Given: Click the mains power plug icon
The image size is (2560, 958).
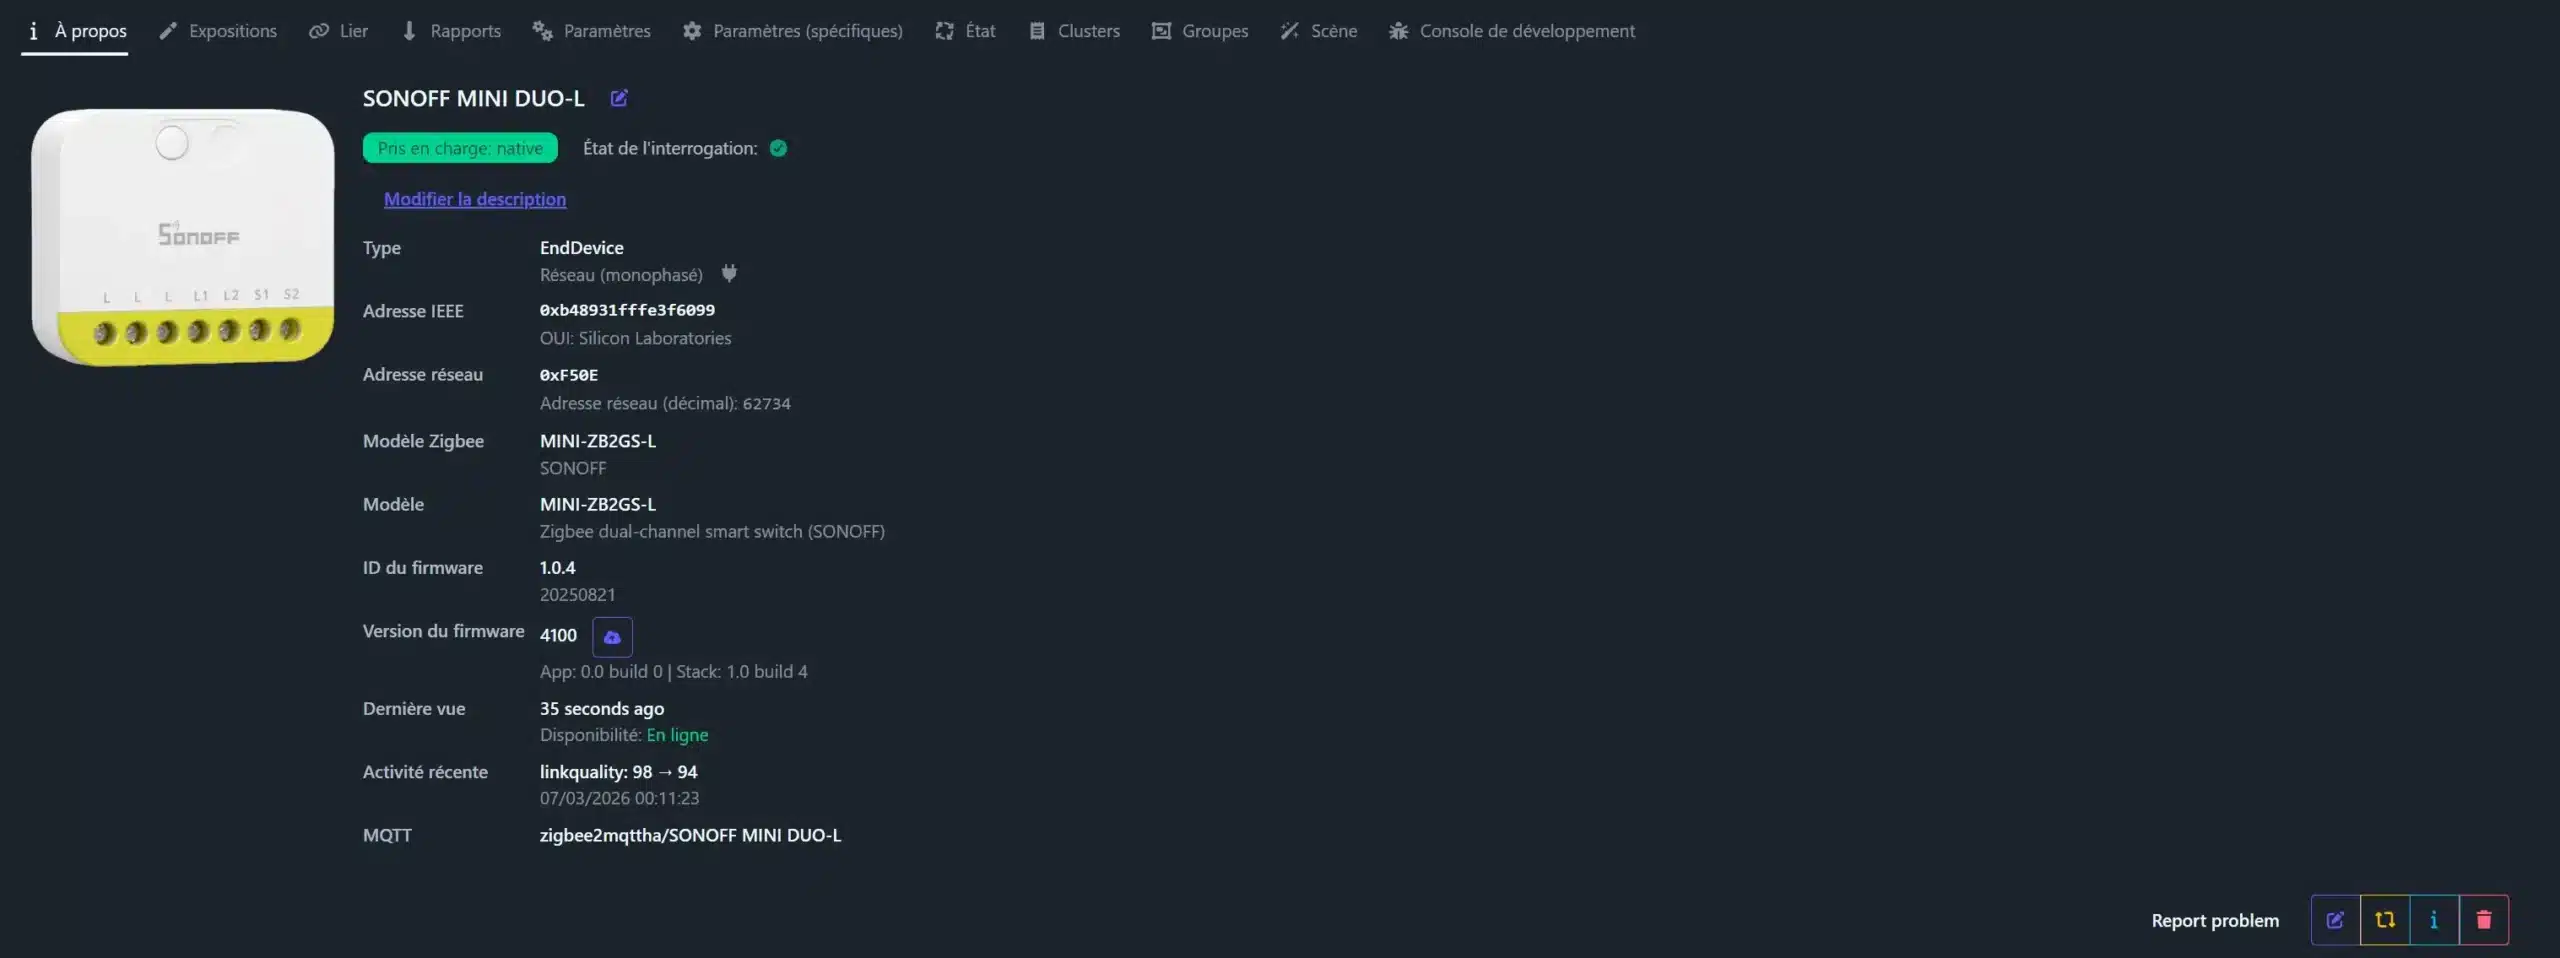Looking at the screenshot, I should point(729,274).
